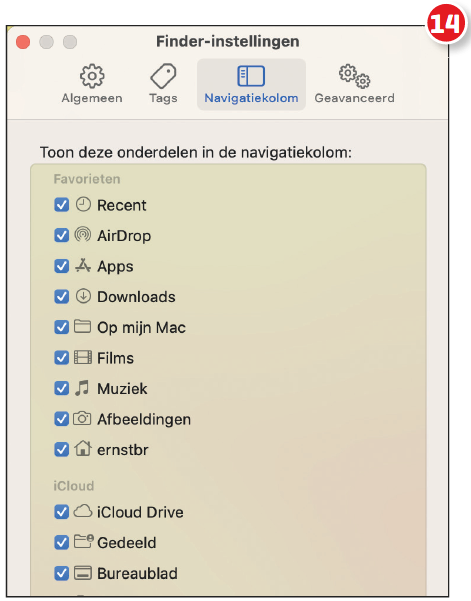Open the Algemeen gear icon tab
The width and height of the screenshot is (471, 601).
(92, 76)
